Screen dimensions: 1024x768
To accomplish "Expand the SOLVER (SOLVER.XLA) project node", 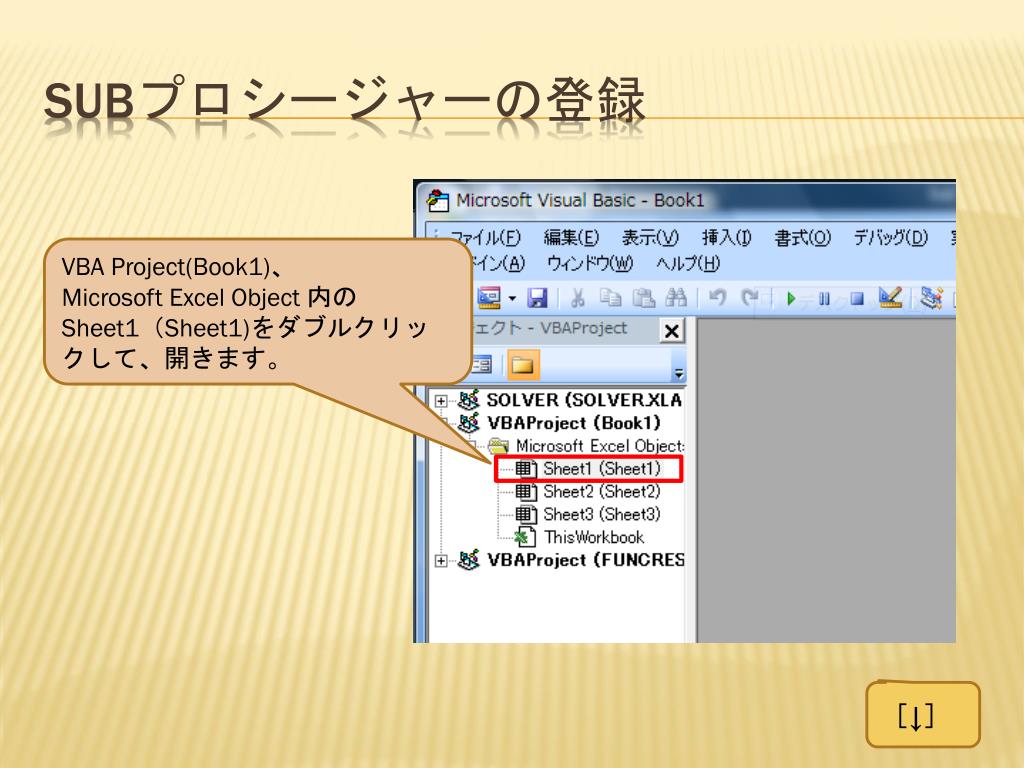I will coord(441,401).
